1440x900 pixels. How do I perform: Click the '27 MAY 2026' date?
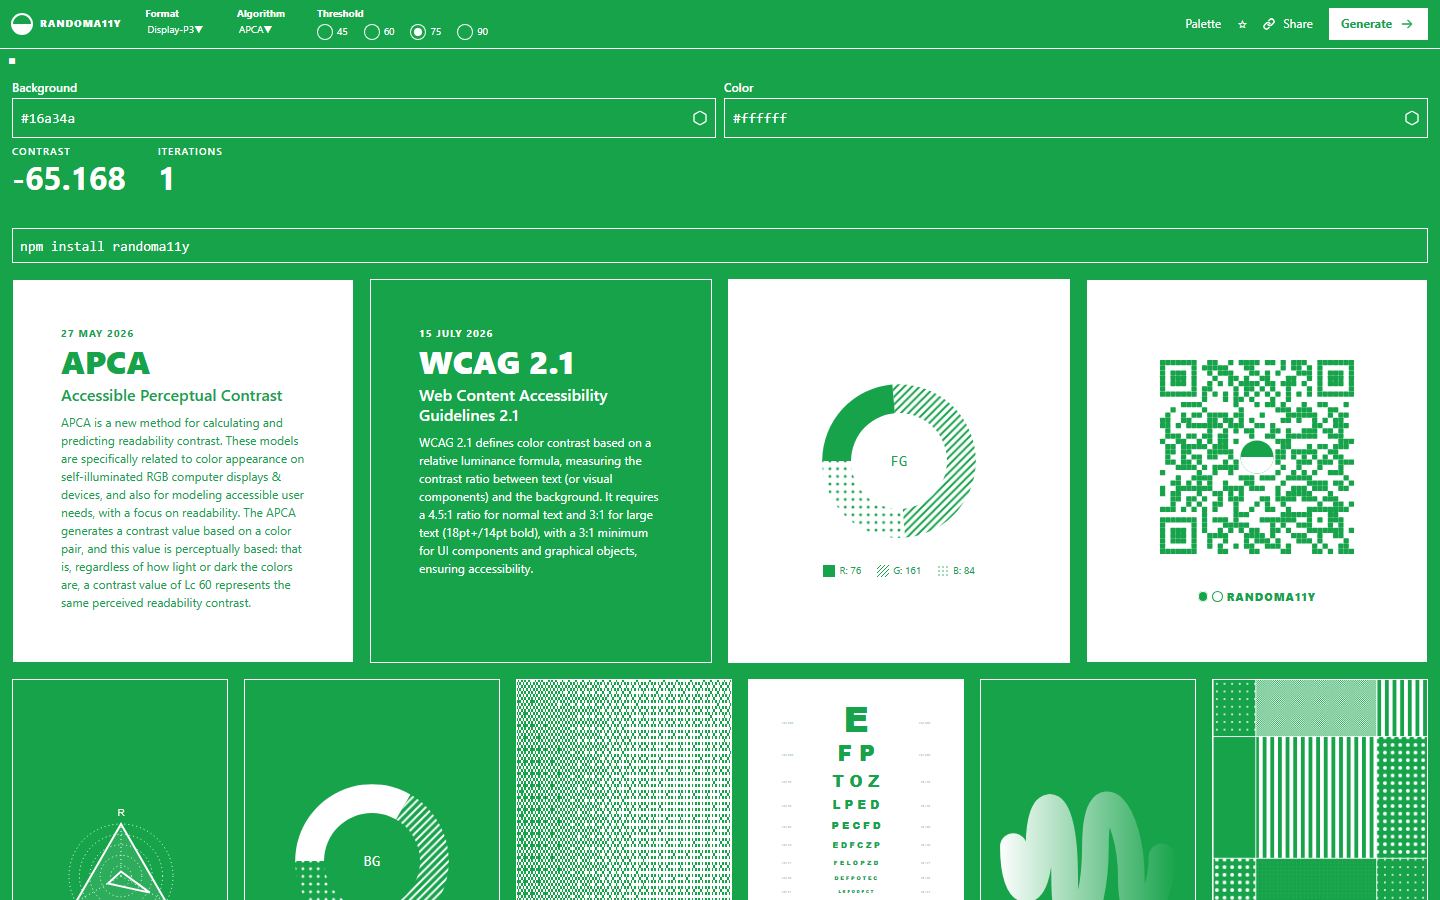click(97, 334)
